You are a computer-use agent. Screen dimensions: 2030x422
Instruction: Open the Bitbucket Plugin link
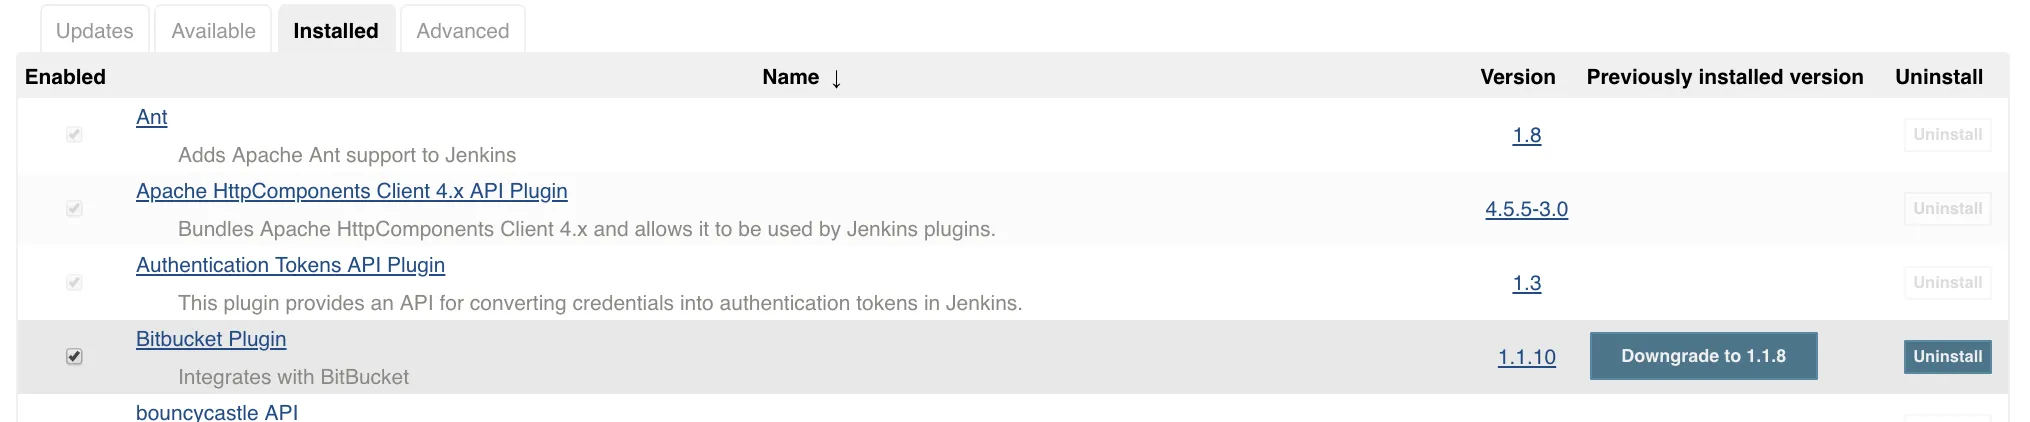211,339
